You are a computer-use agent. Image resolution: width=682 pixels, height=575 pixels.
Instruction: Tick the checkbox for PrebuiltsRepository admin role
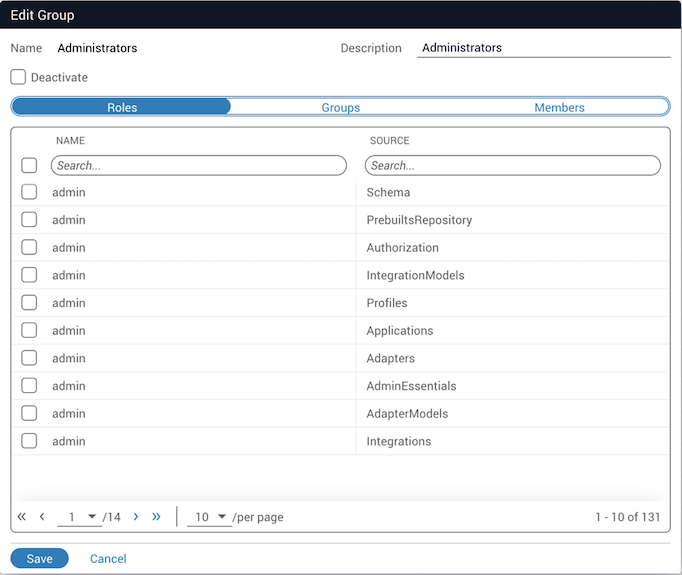coord(29,220)
